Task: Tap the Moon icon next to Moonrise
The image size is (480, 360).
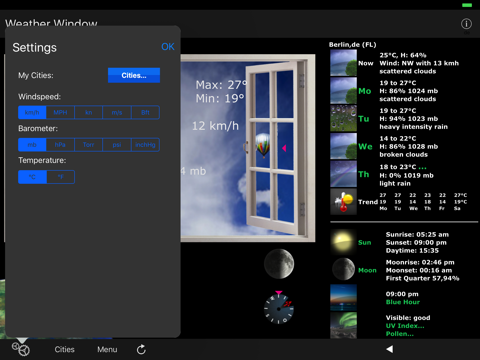Action: 343,269
